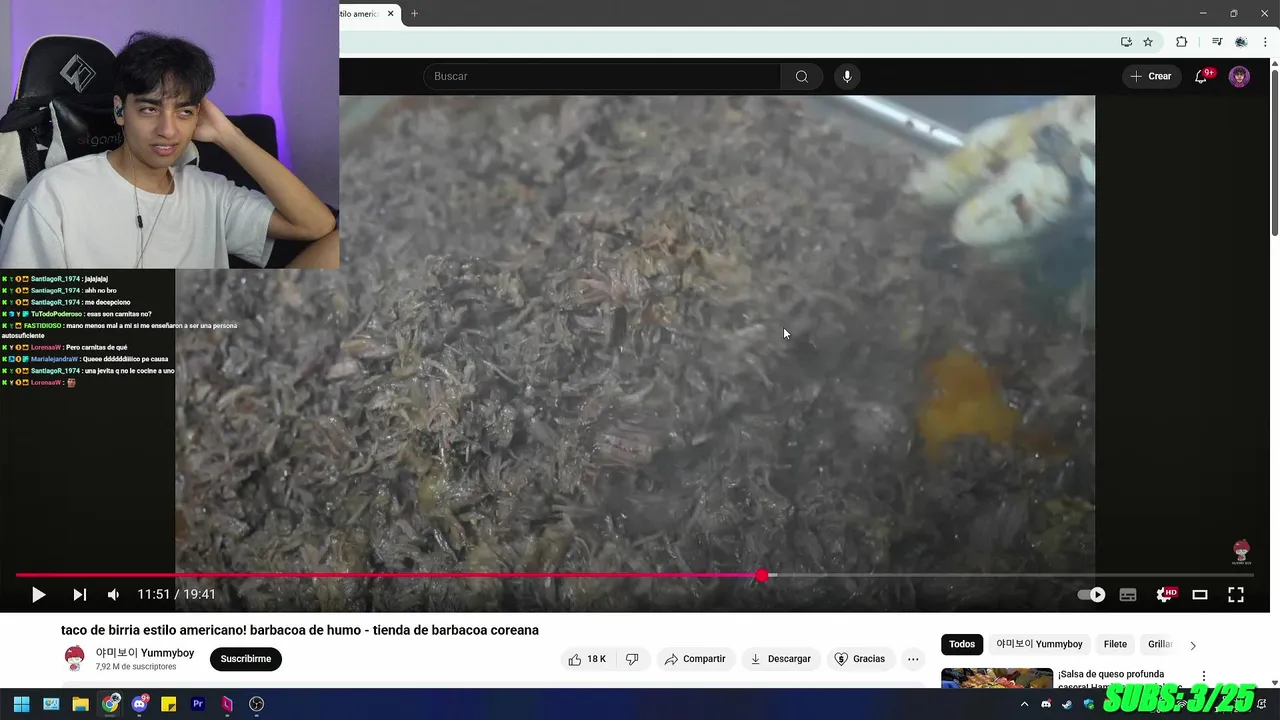
Task: Open the Yummyboy channel avatar
Action: pos(75,658)
